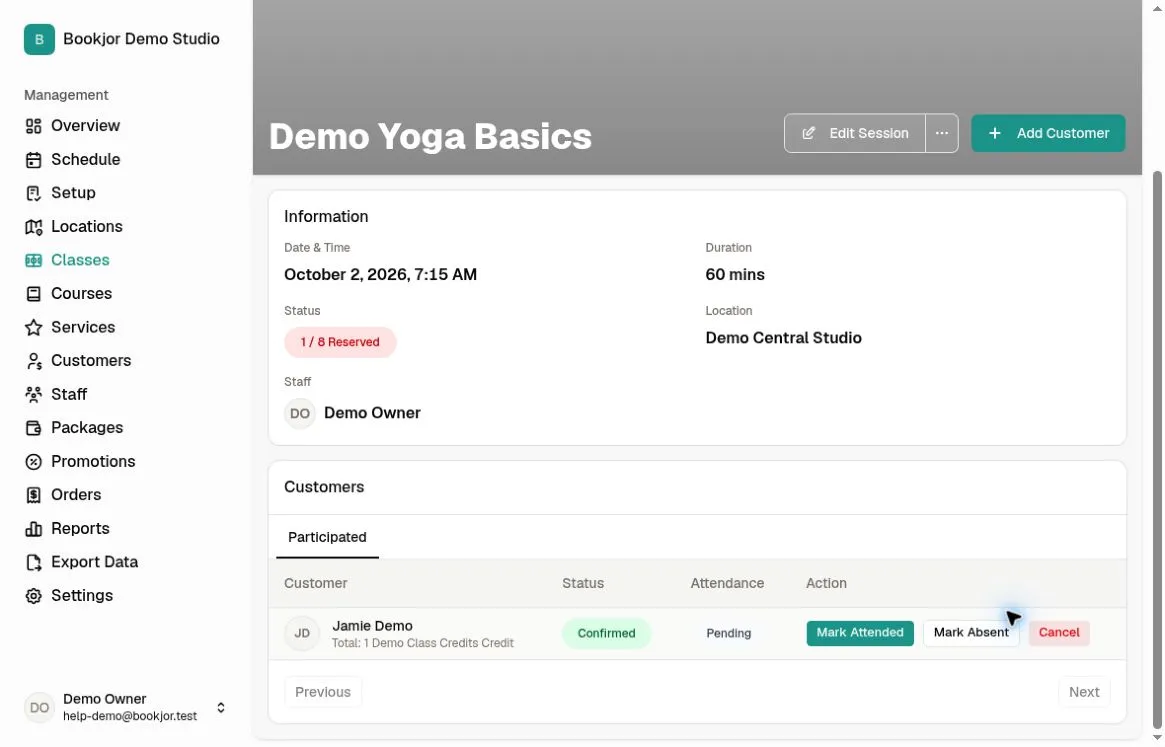Click the pencil icon on Edit Session
1165x747 pixels.
[x=808, y=133]
